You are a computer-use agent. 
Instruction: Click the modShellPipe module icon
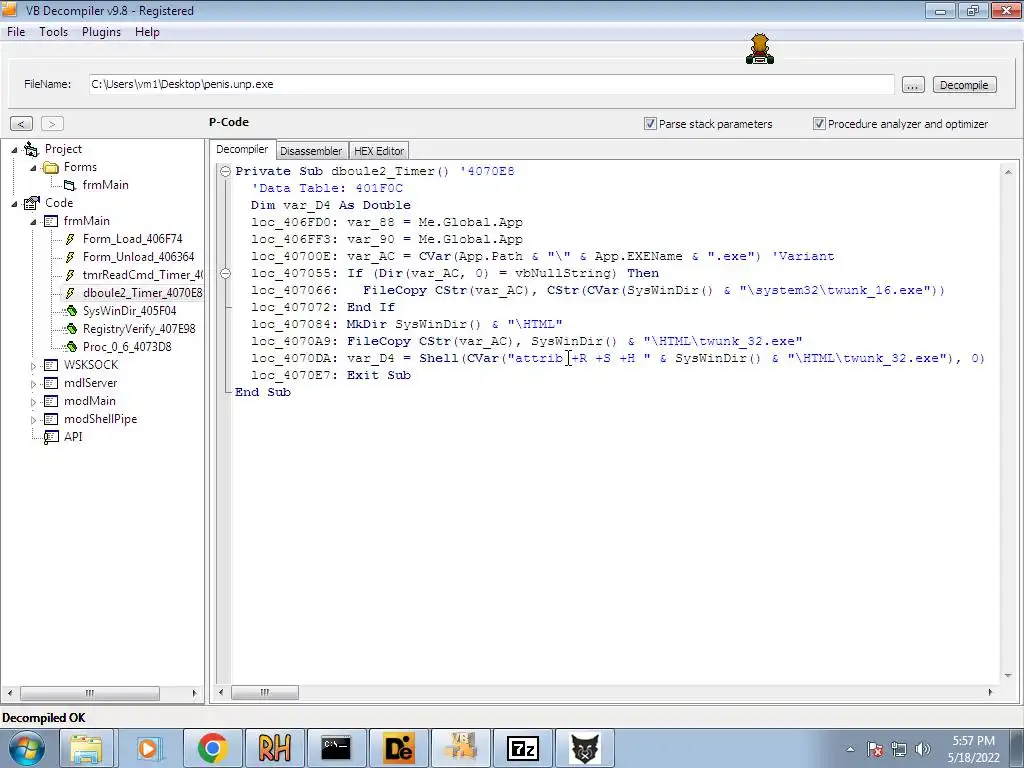click(x=51, y=419)
